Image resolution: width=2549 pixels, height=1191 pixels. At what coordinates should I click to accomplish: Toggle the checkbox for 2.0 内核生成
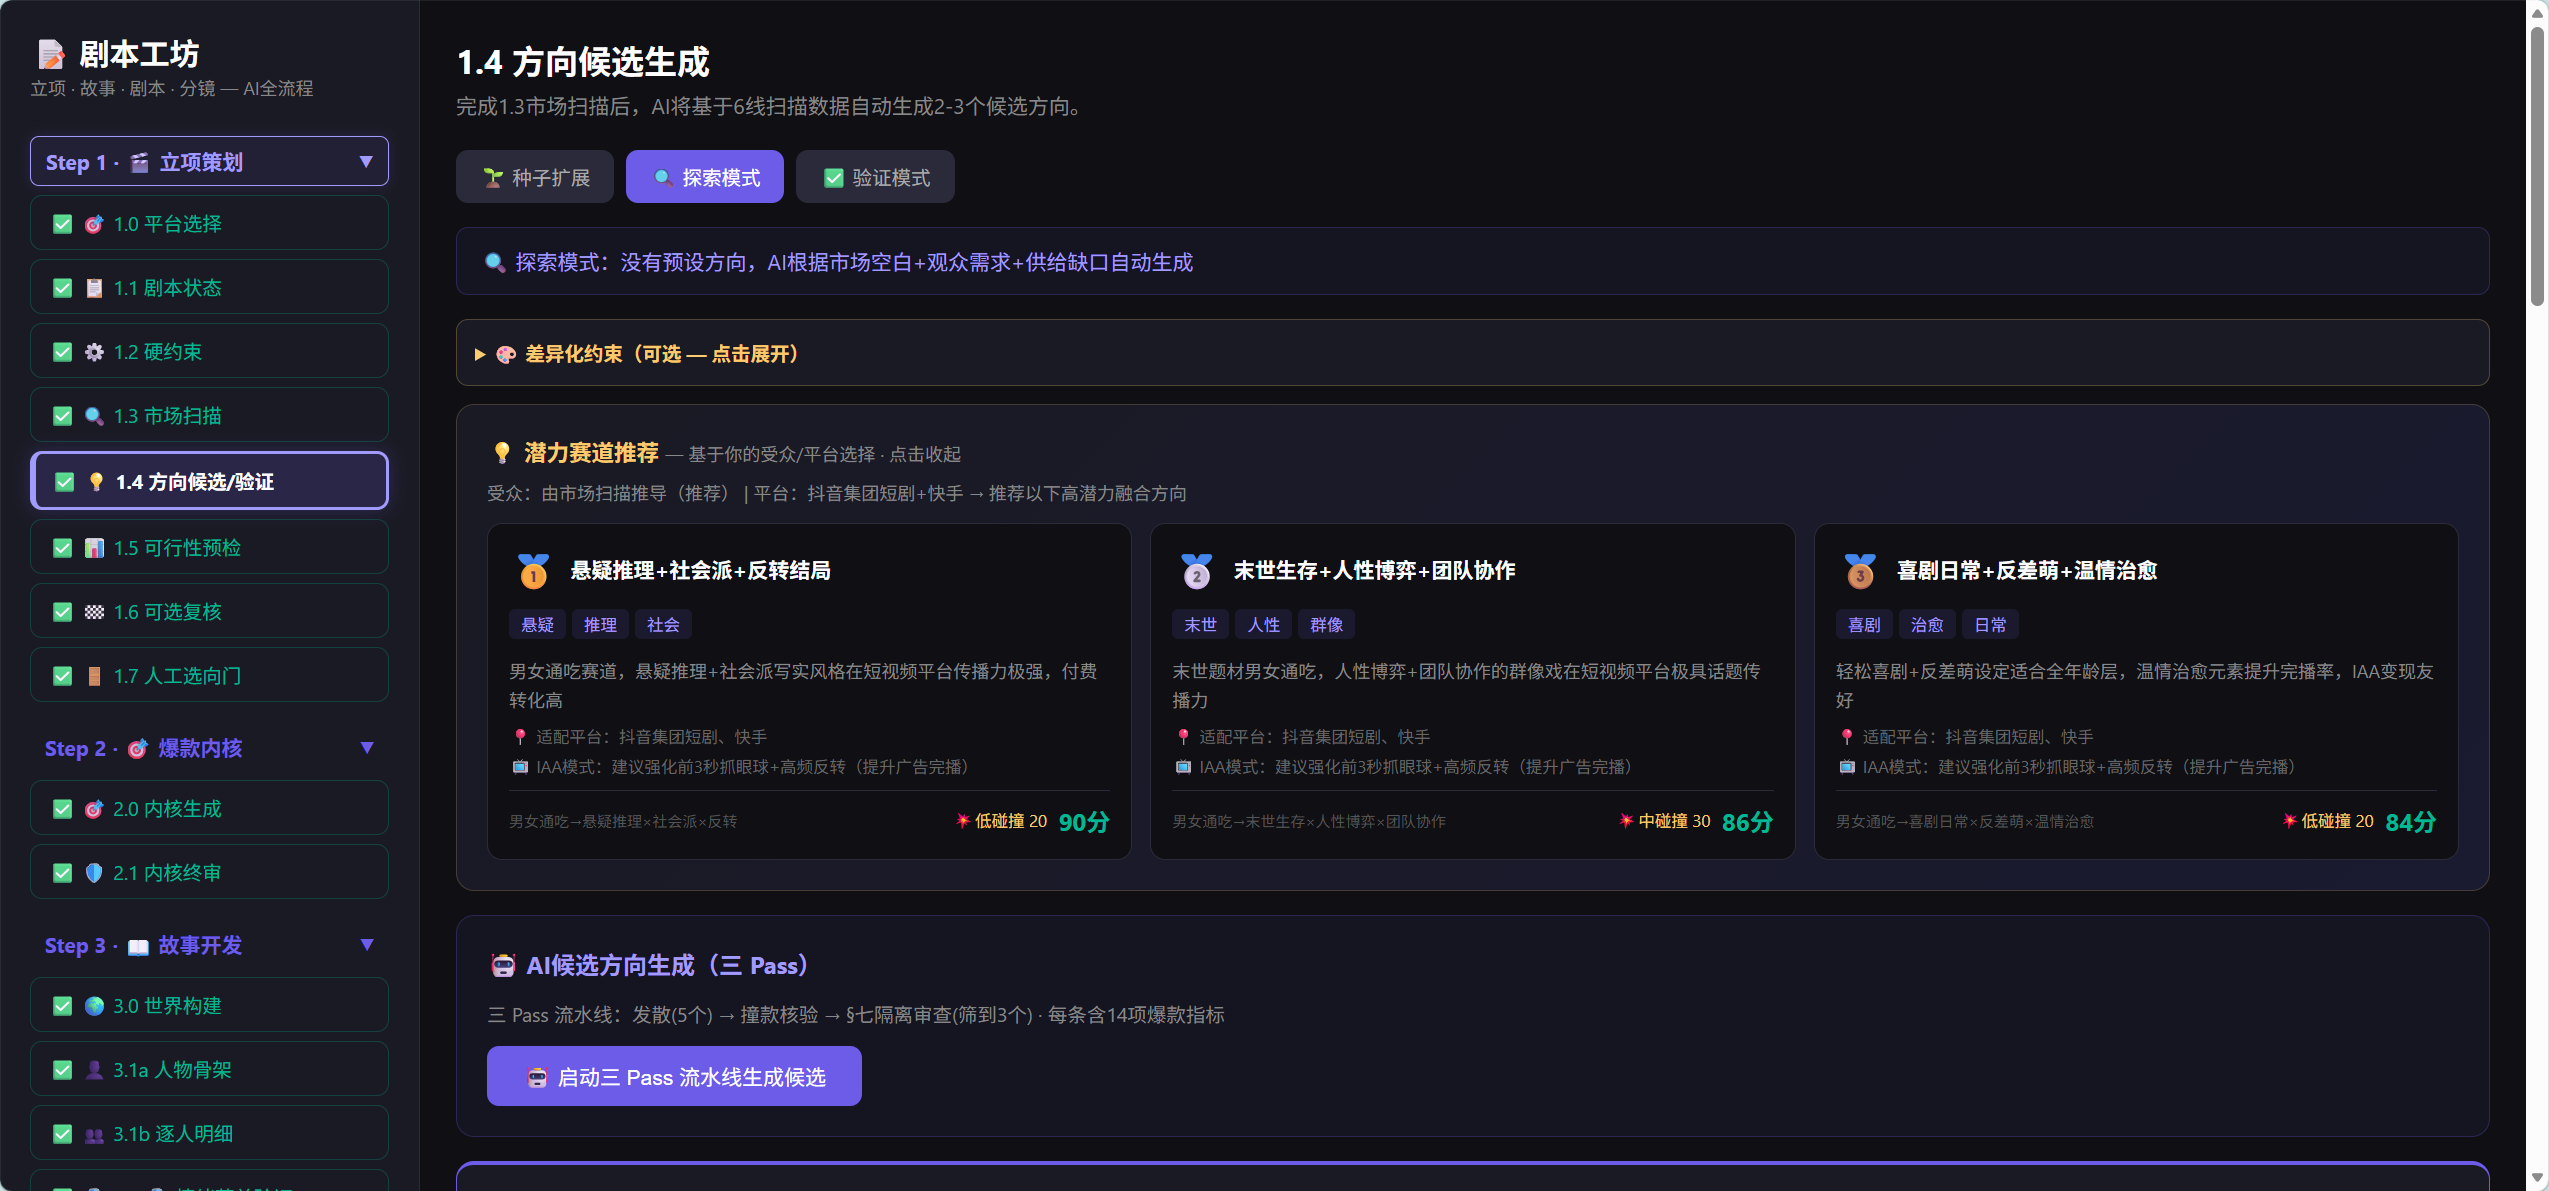(x=63, y=809)
